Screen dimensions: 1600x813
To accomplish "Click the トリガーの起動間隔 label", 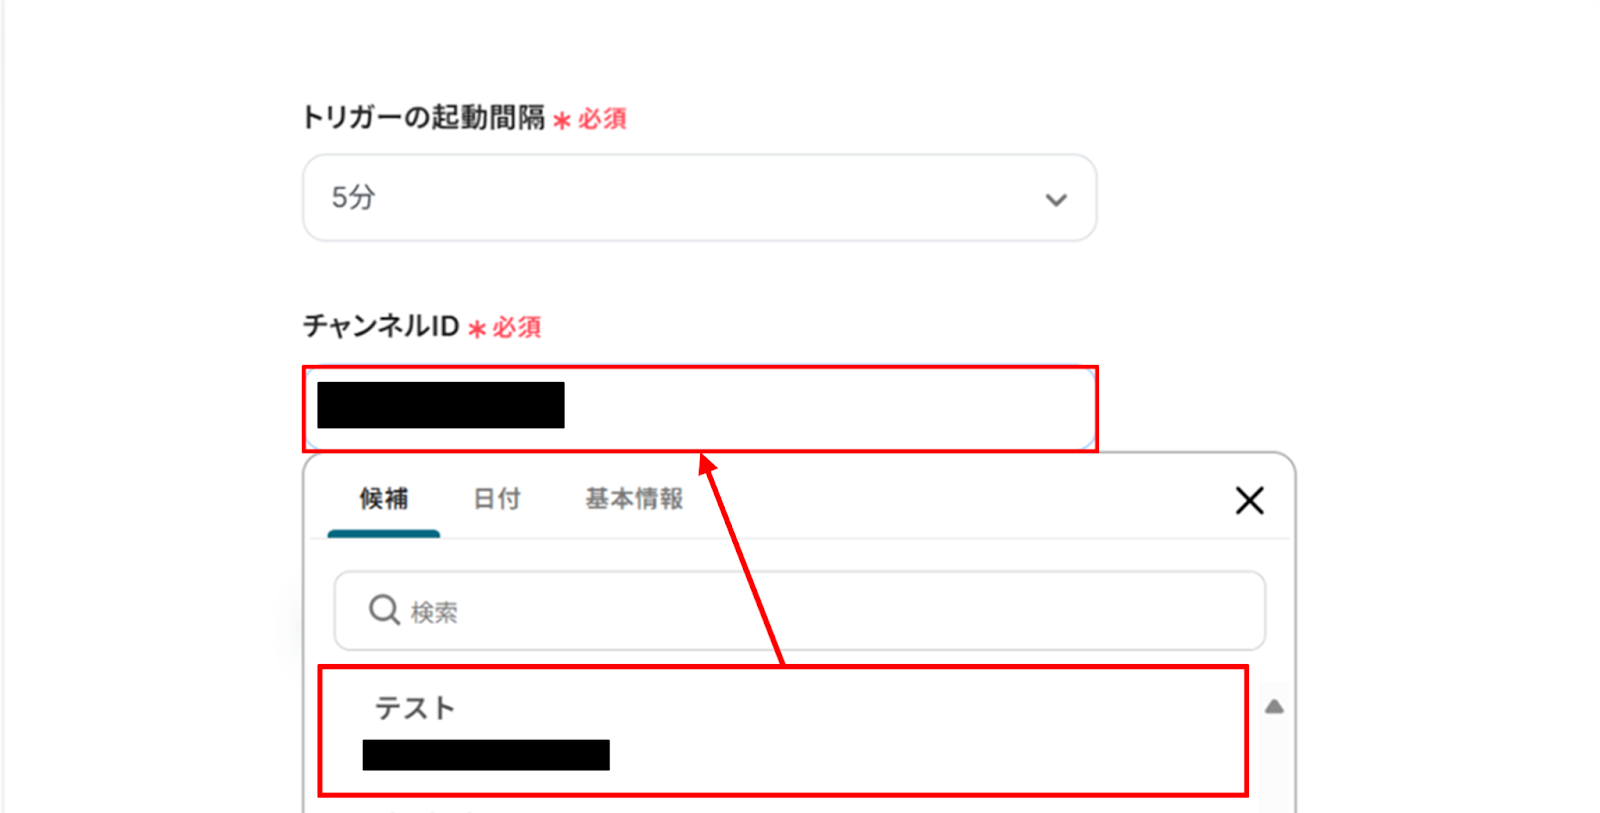I will pos(423,117).
